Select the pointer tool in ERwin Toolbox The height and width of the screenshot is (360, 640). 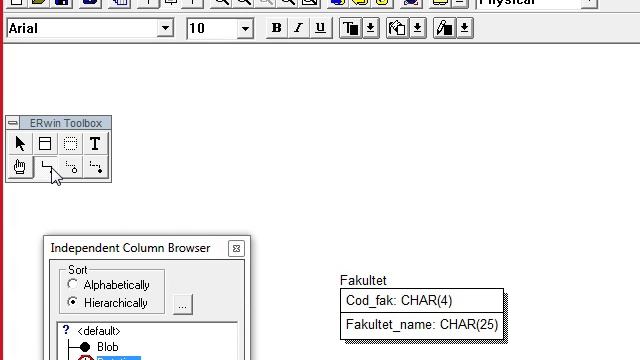coord(20,144)
